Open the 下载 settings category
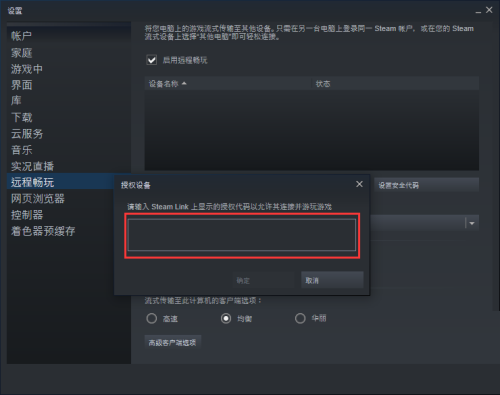This screenshot has height=395, width=500. 21,117
